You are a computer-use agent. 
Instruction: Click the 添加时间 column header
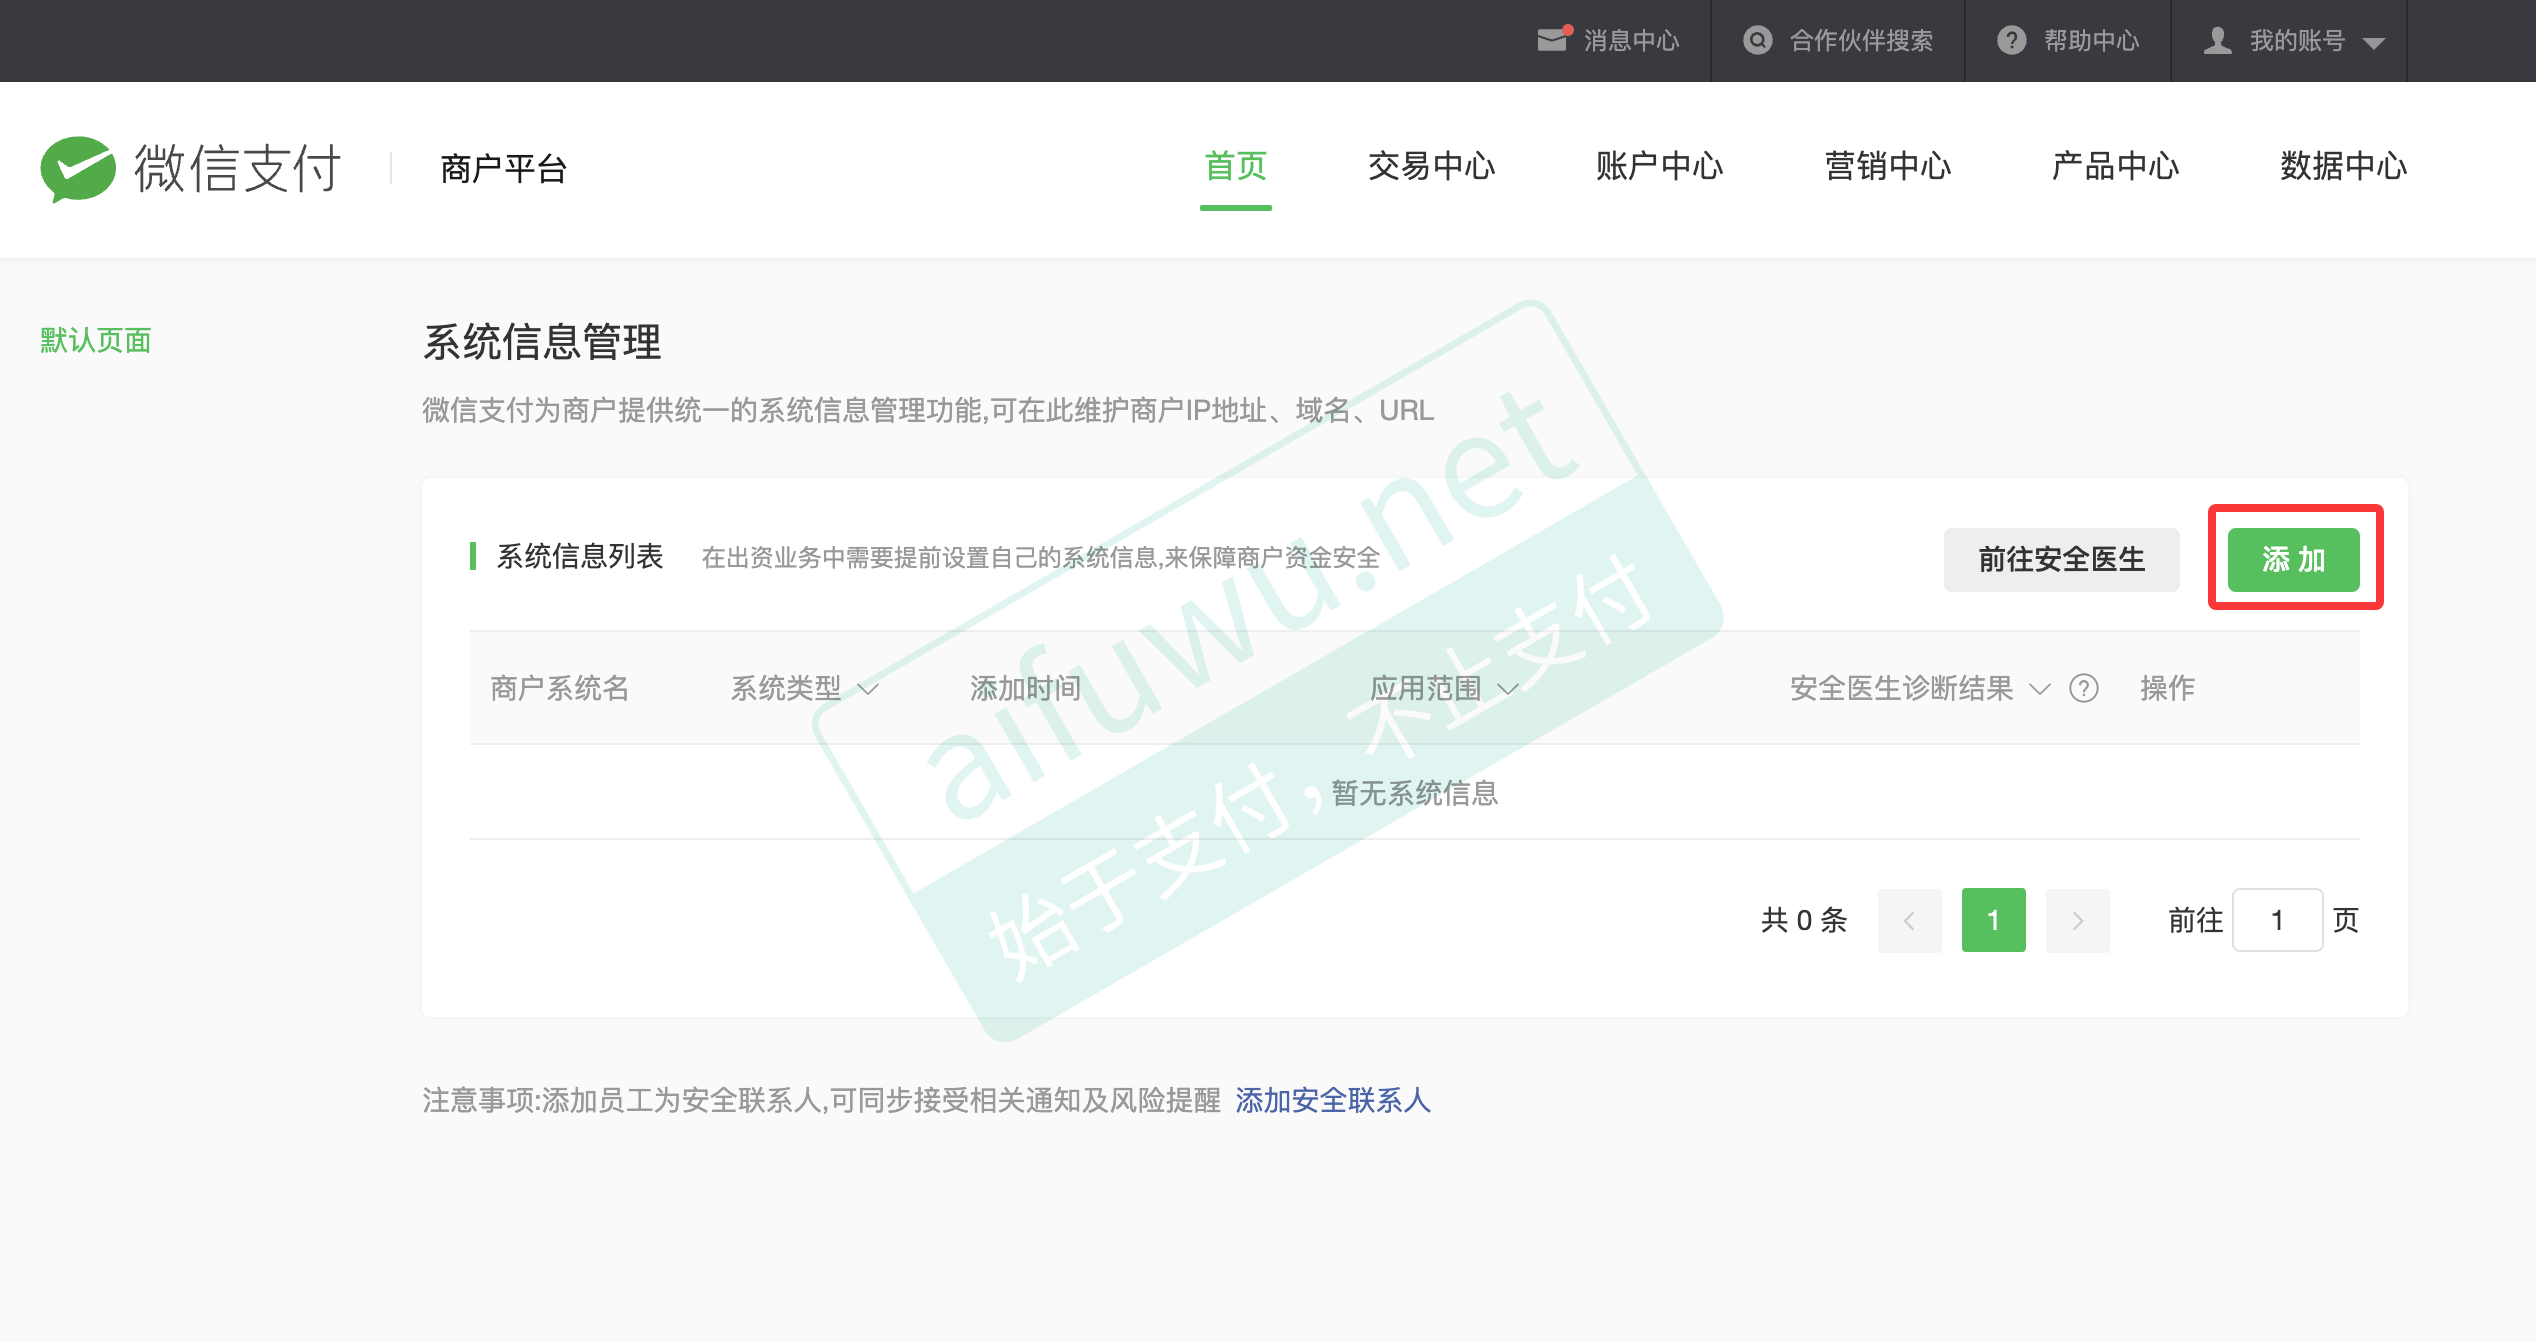tap(1026, 688)
